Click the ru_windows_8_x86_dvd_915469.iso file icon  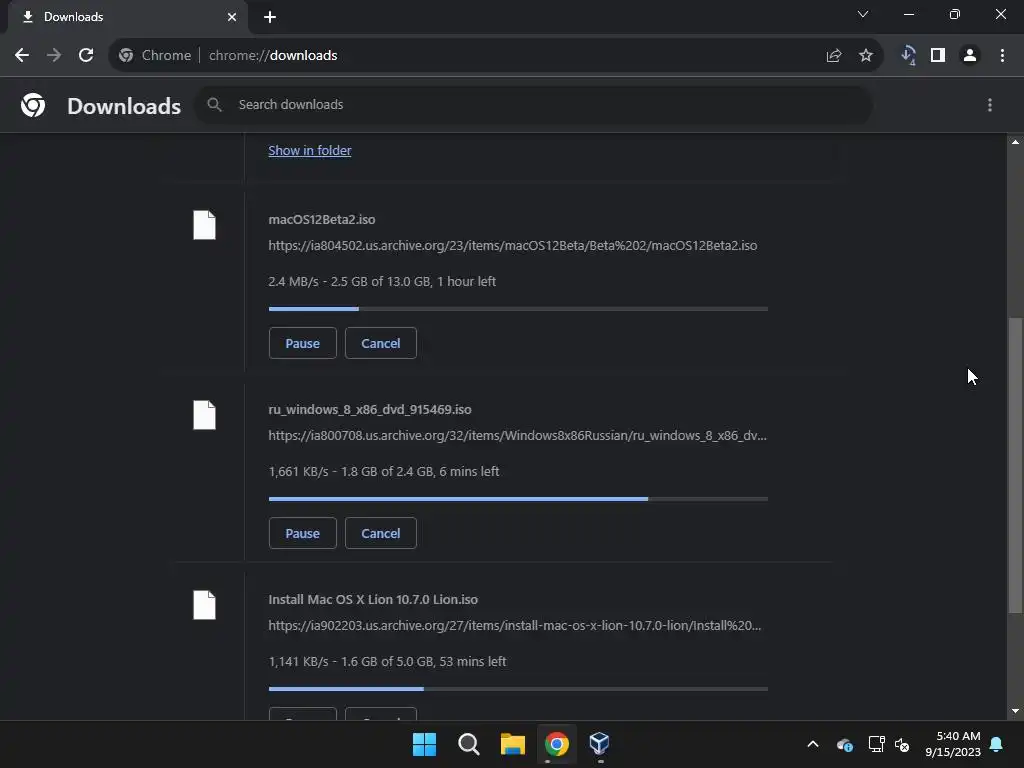(x=204, y=415)
